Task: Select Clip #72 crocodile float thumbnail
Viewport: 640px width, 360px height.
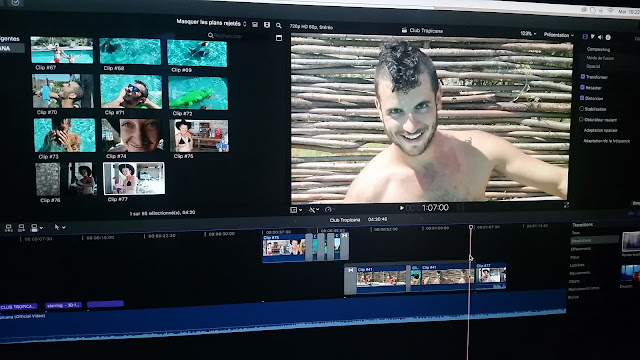Action: point(198,93)
